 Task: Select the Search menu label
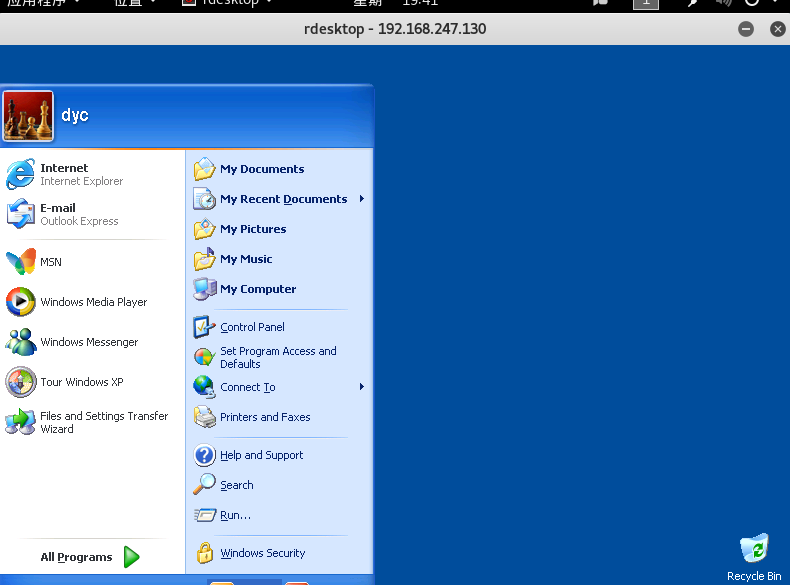237,485
